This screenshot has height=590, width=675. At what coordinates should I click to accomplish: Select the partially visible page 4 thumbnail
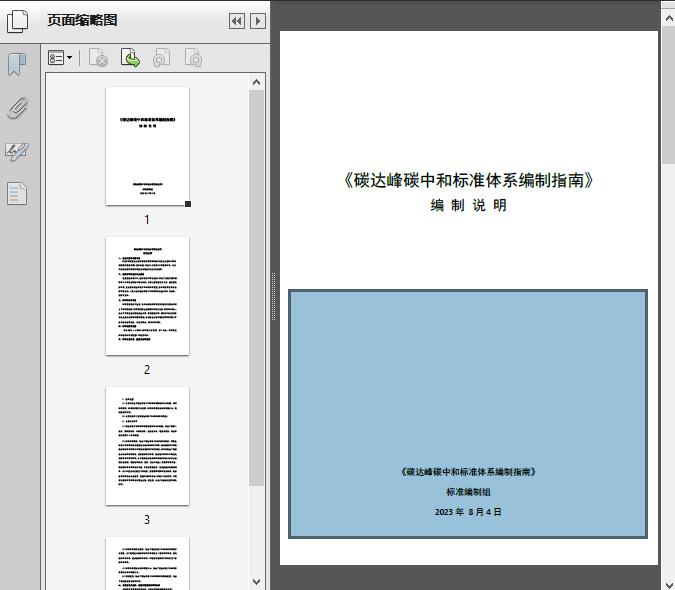tap(147, 563)
